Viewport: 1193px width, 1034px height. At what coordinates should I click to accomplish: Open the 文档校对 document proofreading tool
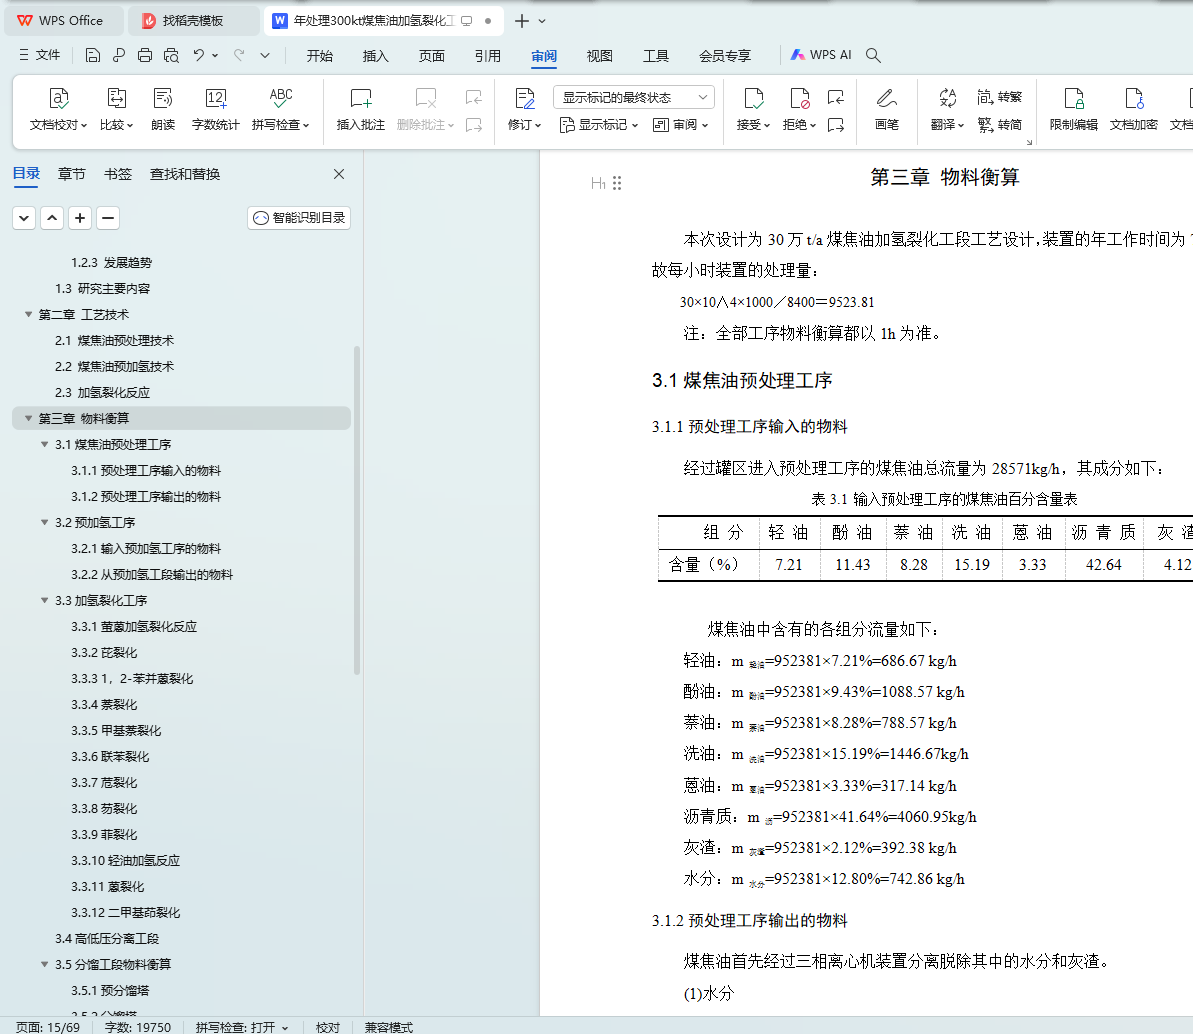coord(58,109)
